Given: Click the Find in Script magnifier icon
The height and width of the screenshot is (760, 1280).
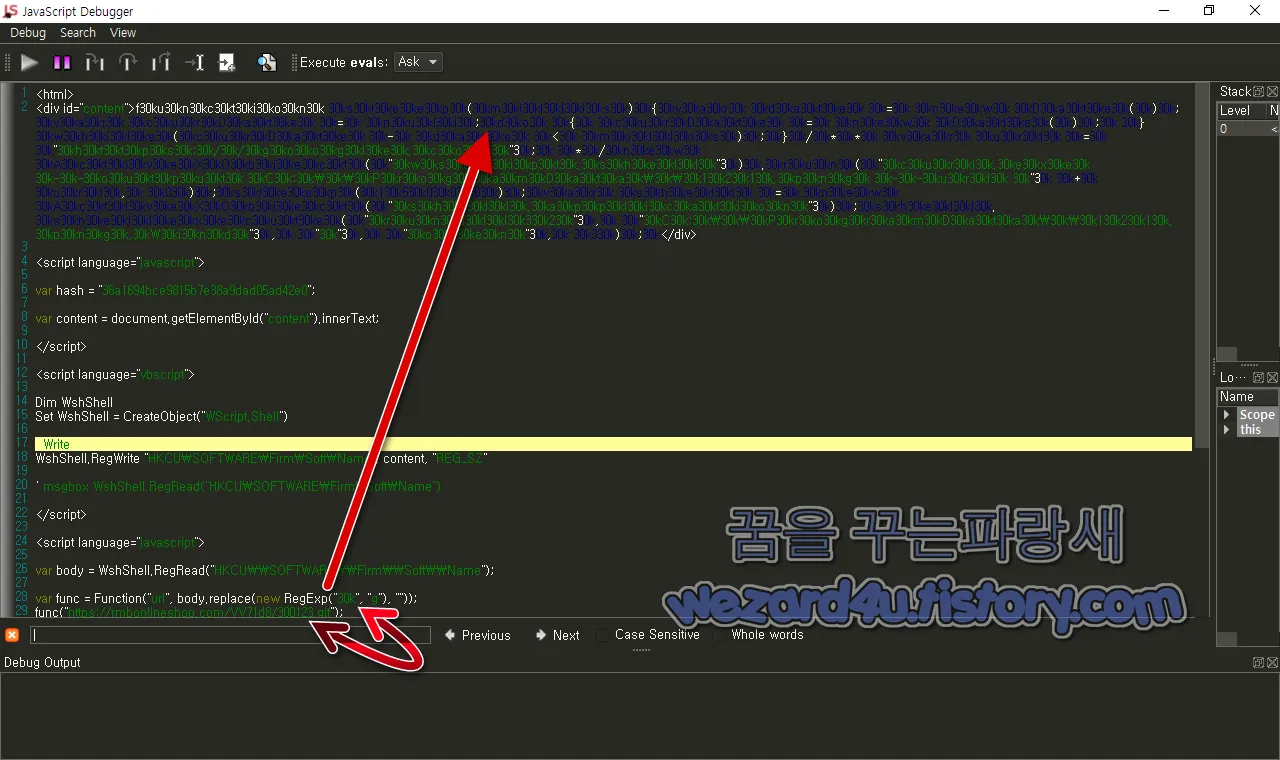Looking at the screenshot, I should point(267,62).
